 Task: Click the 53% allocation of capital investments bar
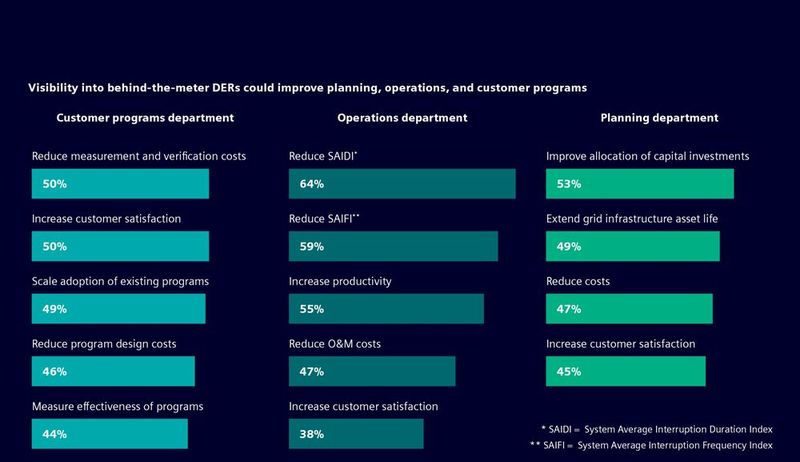(x=640, y=184)
